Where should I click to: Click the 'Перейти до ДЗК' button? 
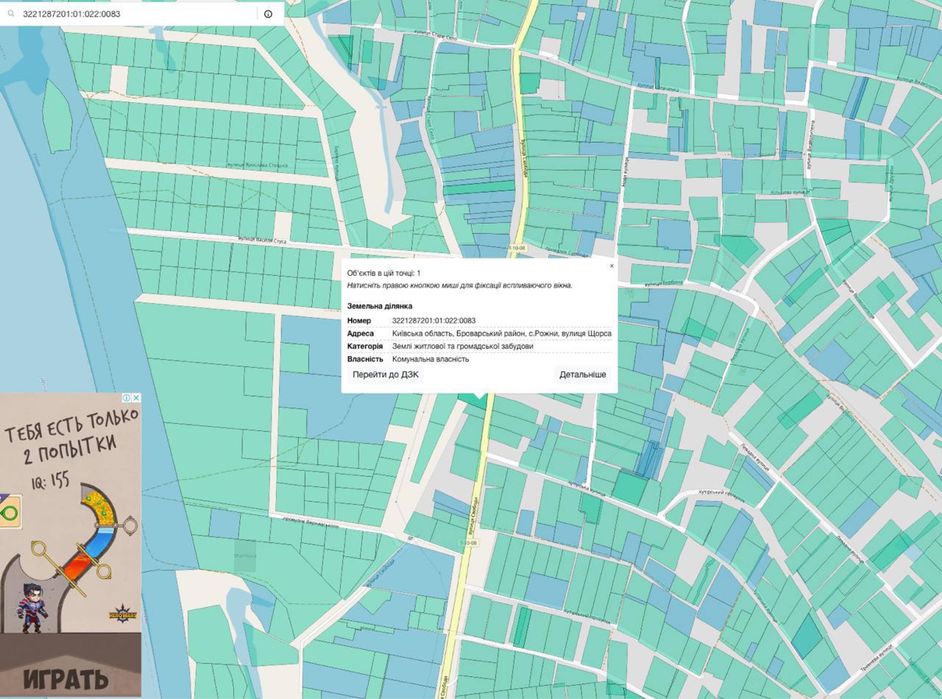tap(386, 375)
